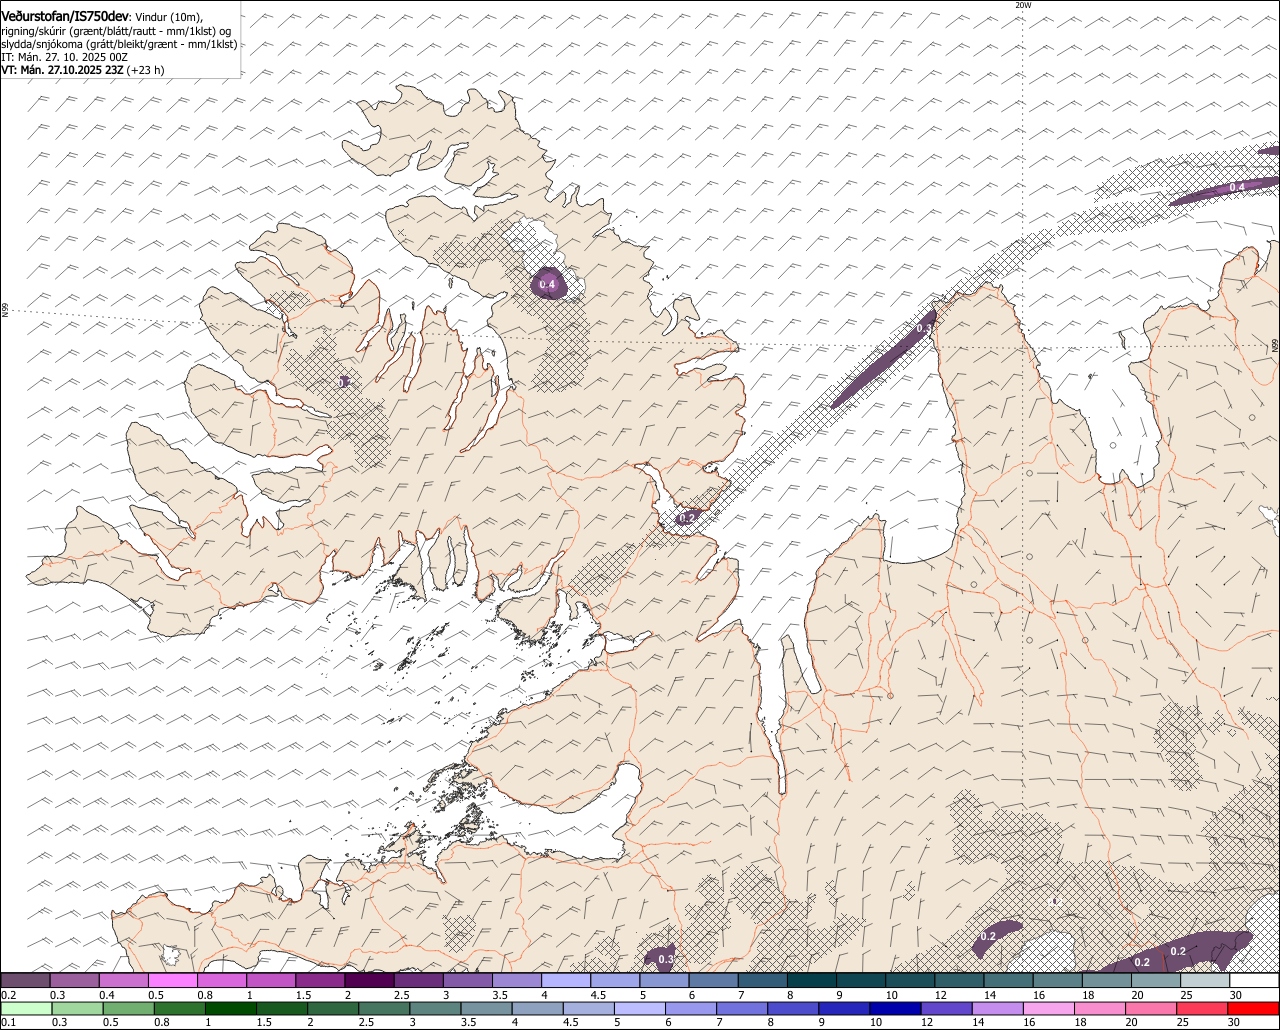Select the medium green 0.8 swatch in the rain legend

tap(181, 1008)
